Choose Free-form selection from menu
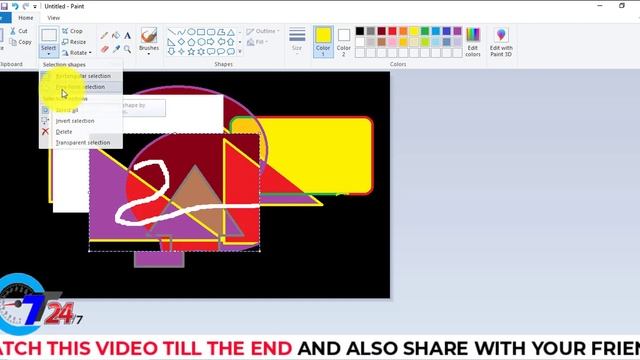This screenshot has width=640, height=360. (81, 87)
